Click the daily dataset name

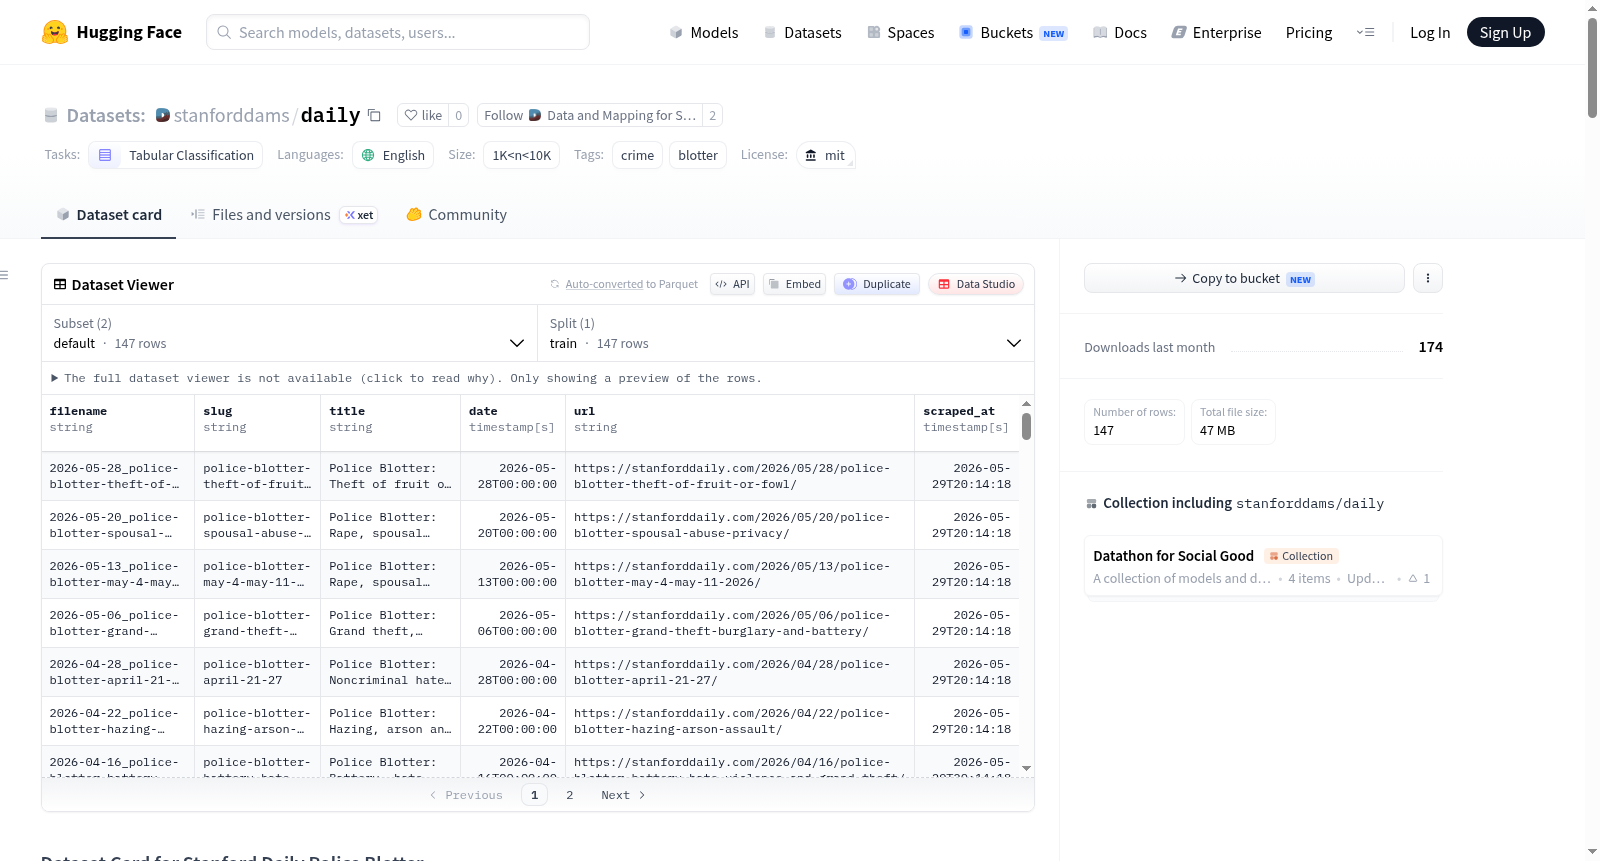point(330,115)
